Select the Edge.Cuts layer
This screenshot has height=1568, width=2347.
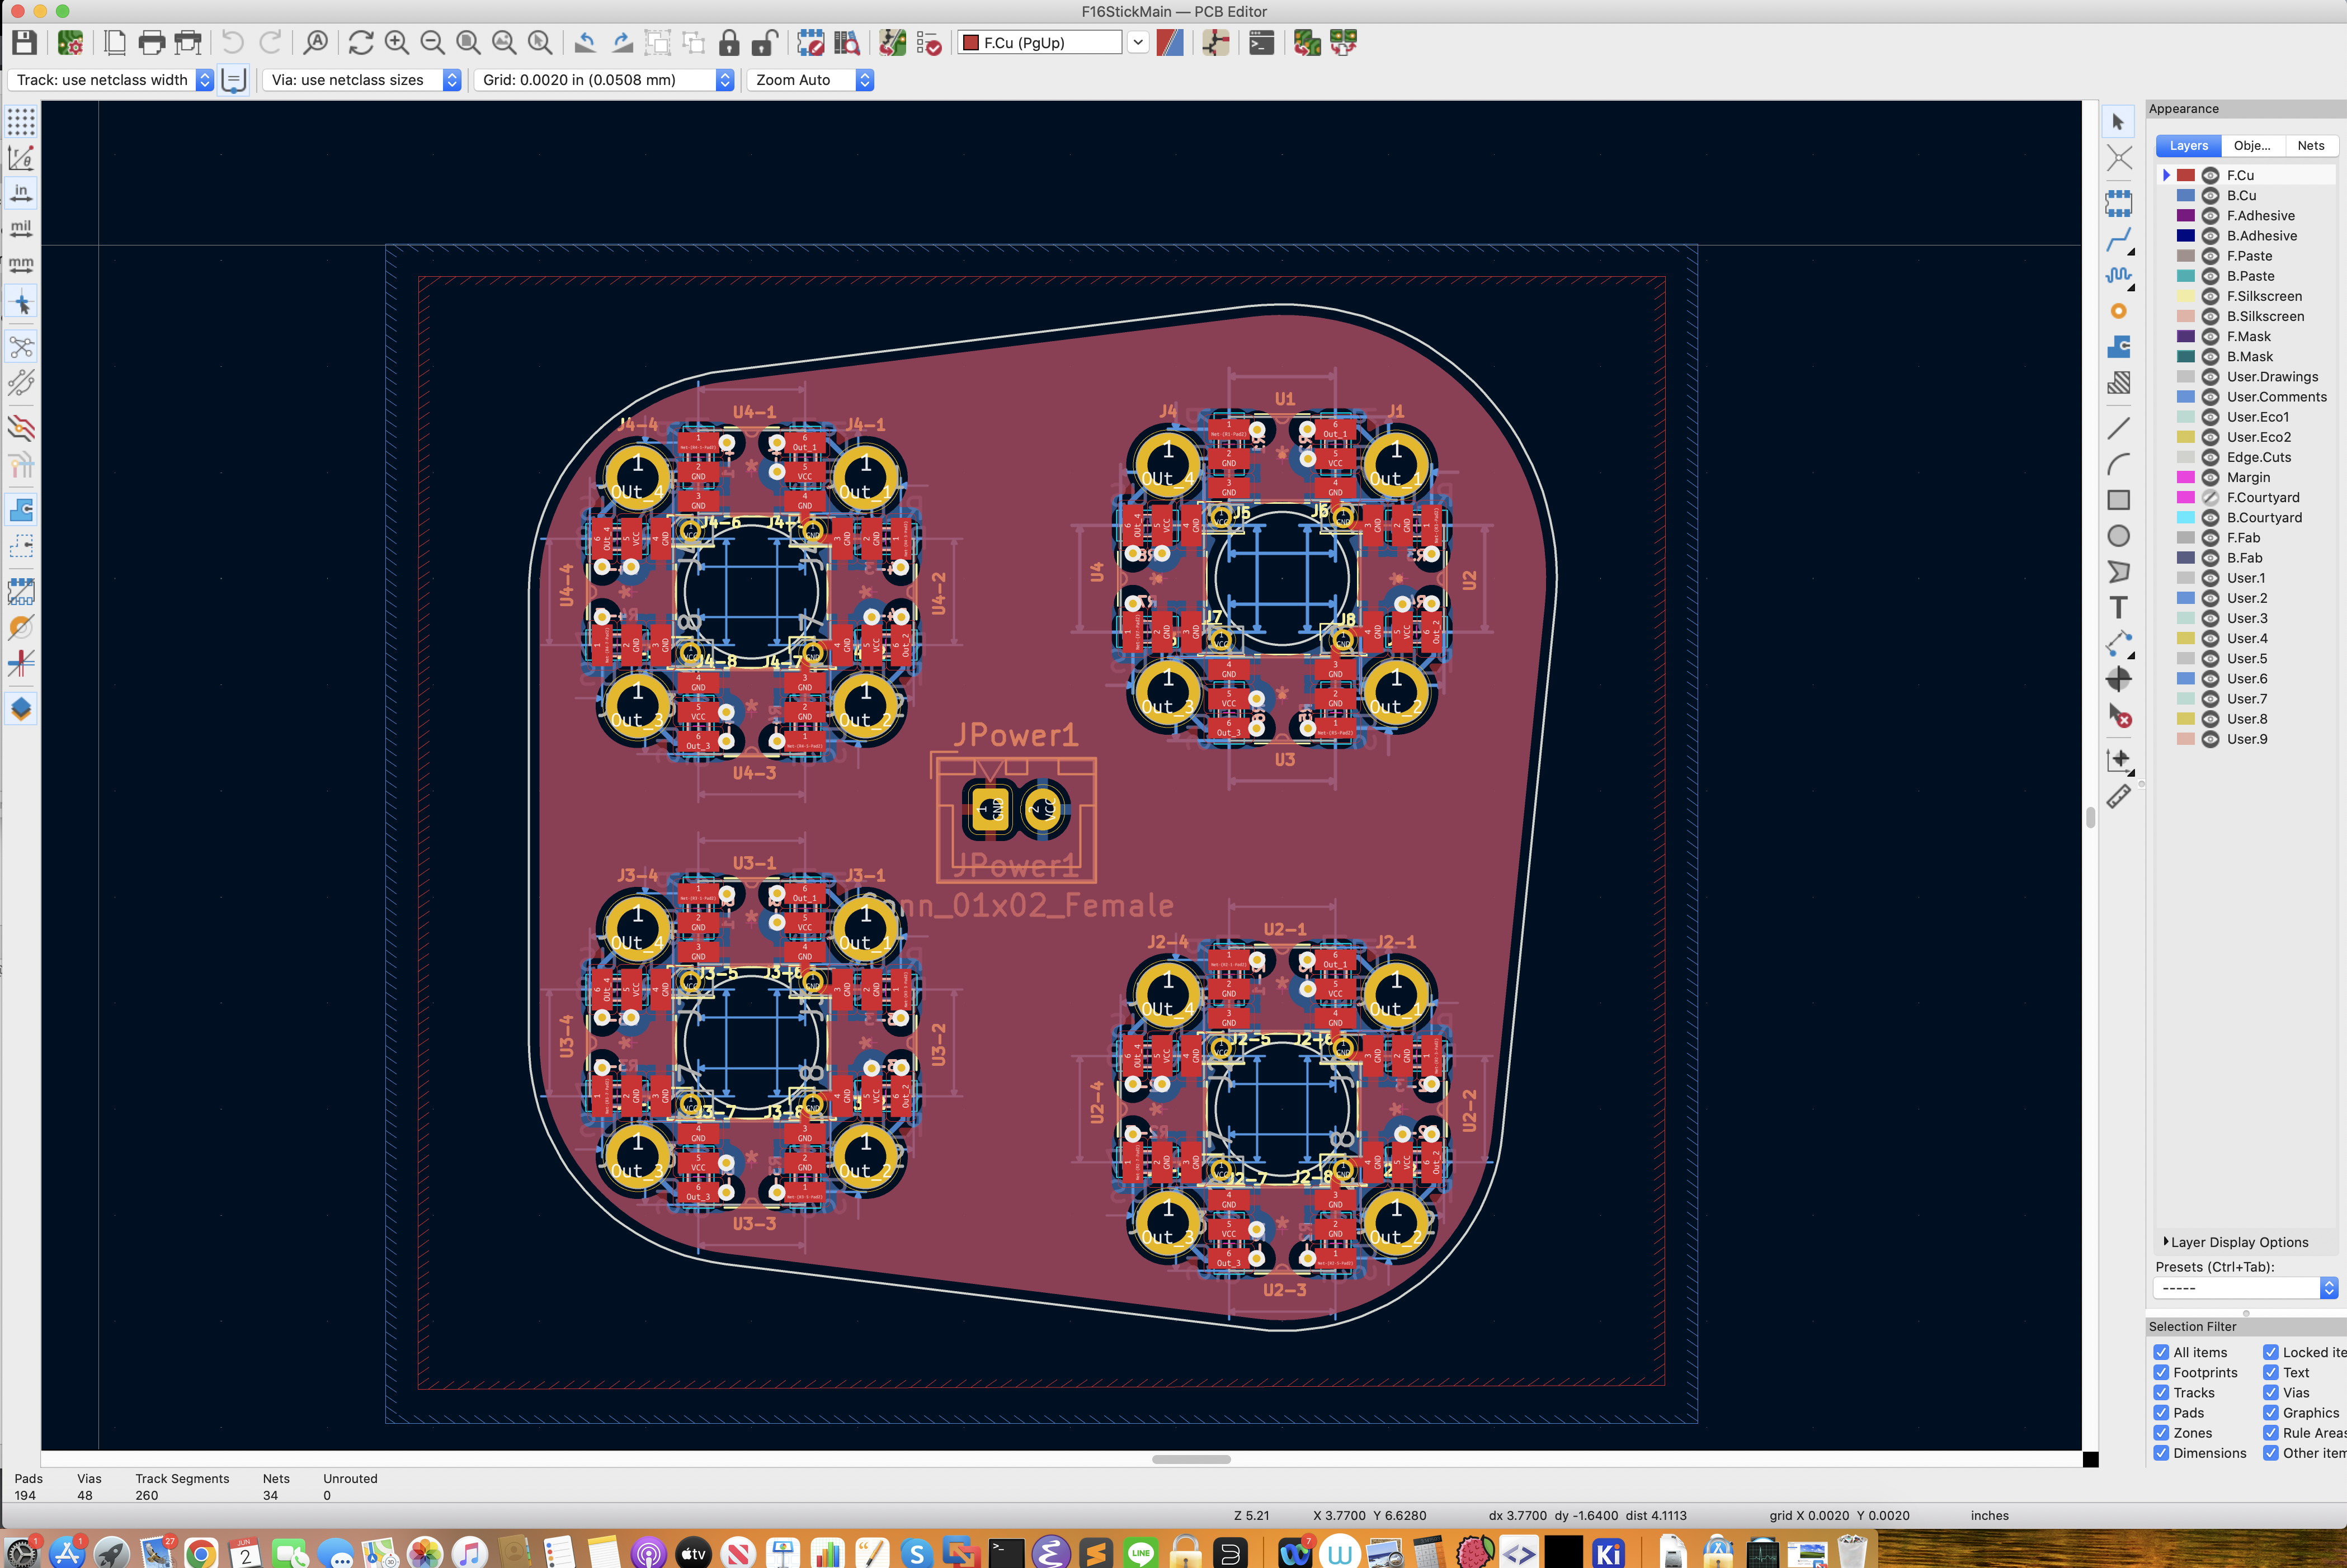2258,457
